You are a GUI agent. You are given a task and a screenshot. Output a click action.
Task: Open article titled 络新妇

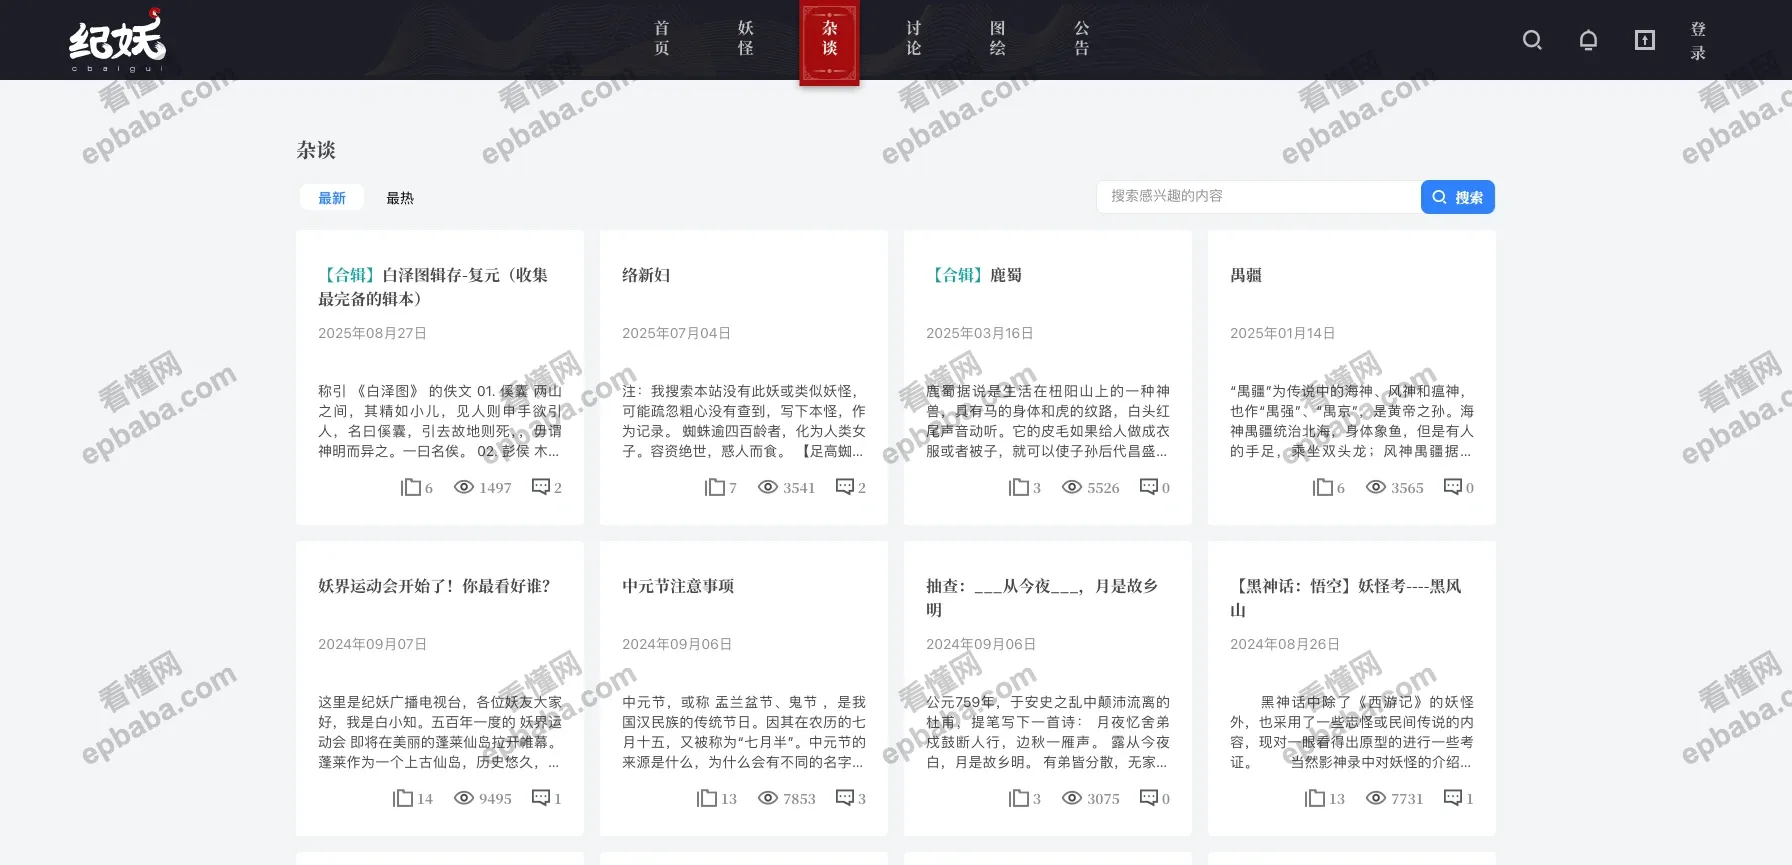pyautogui.click(x=646, y=275)
